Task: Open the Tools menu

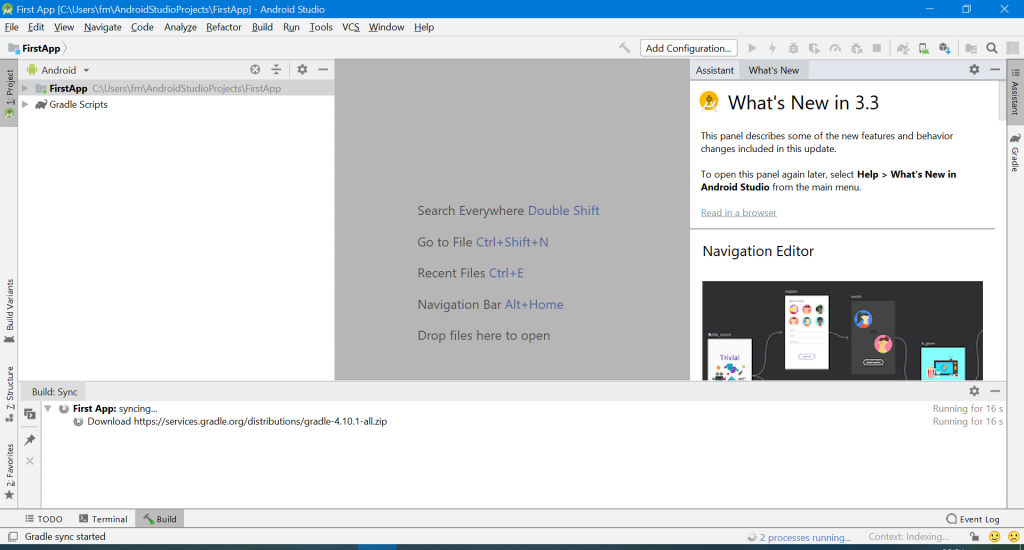Action: tap(321, 27)
